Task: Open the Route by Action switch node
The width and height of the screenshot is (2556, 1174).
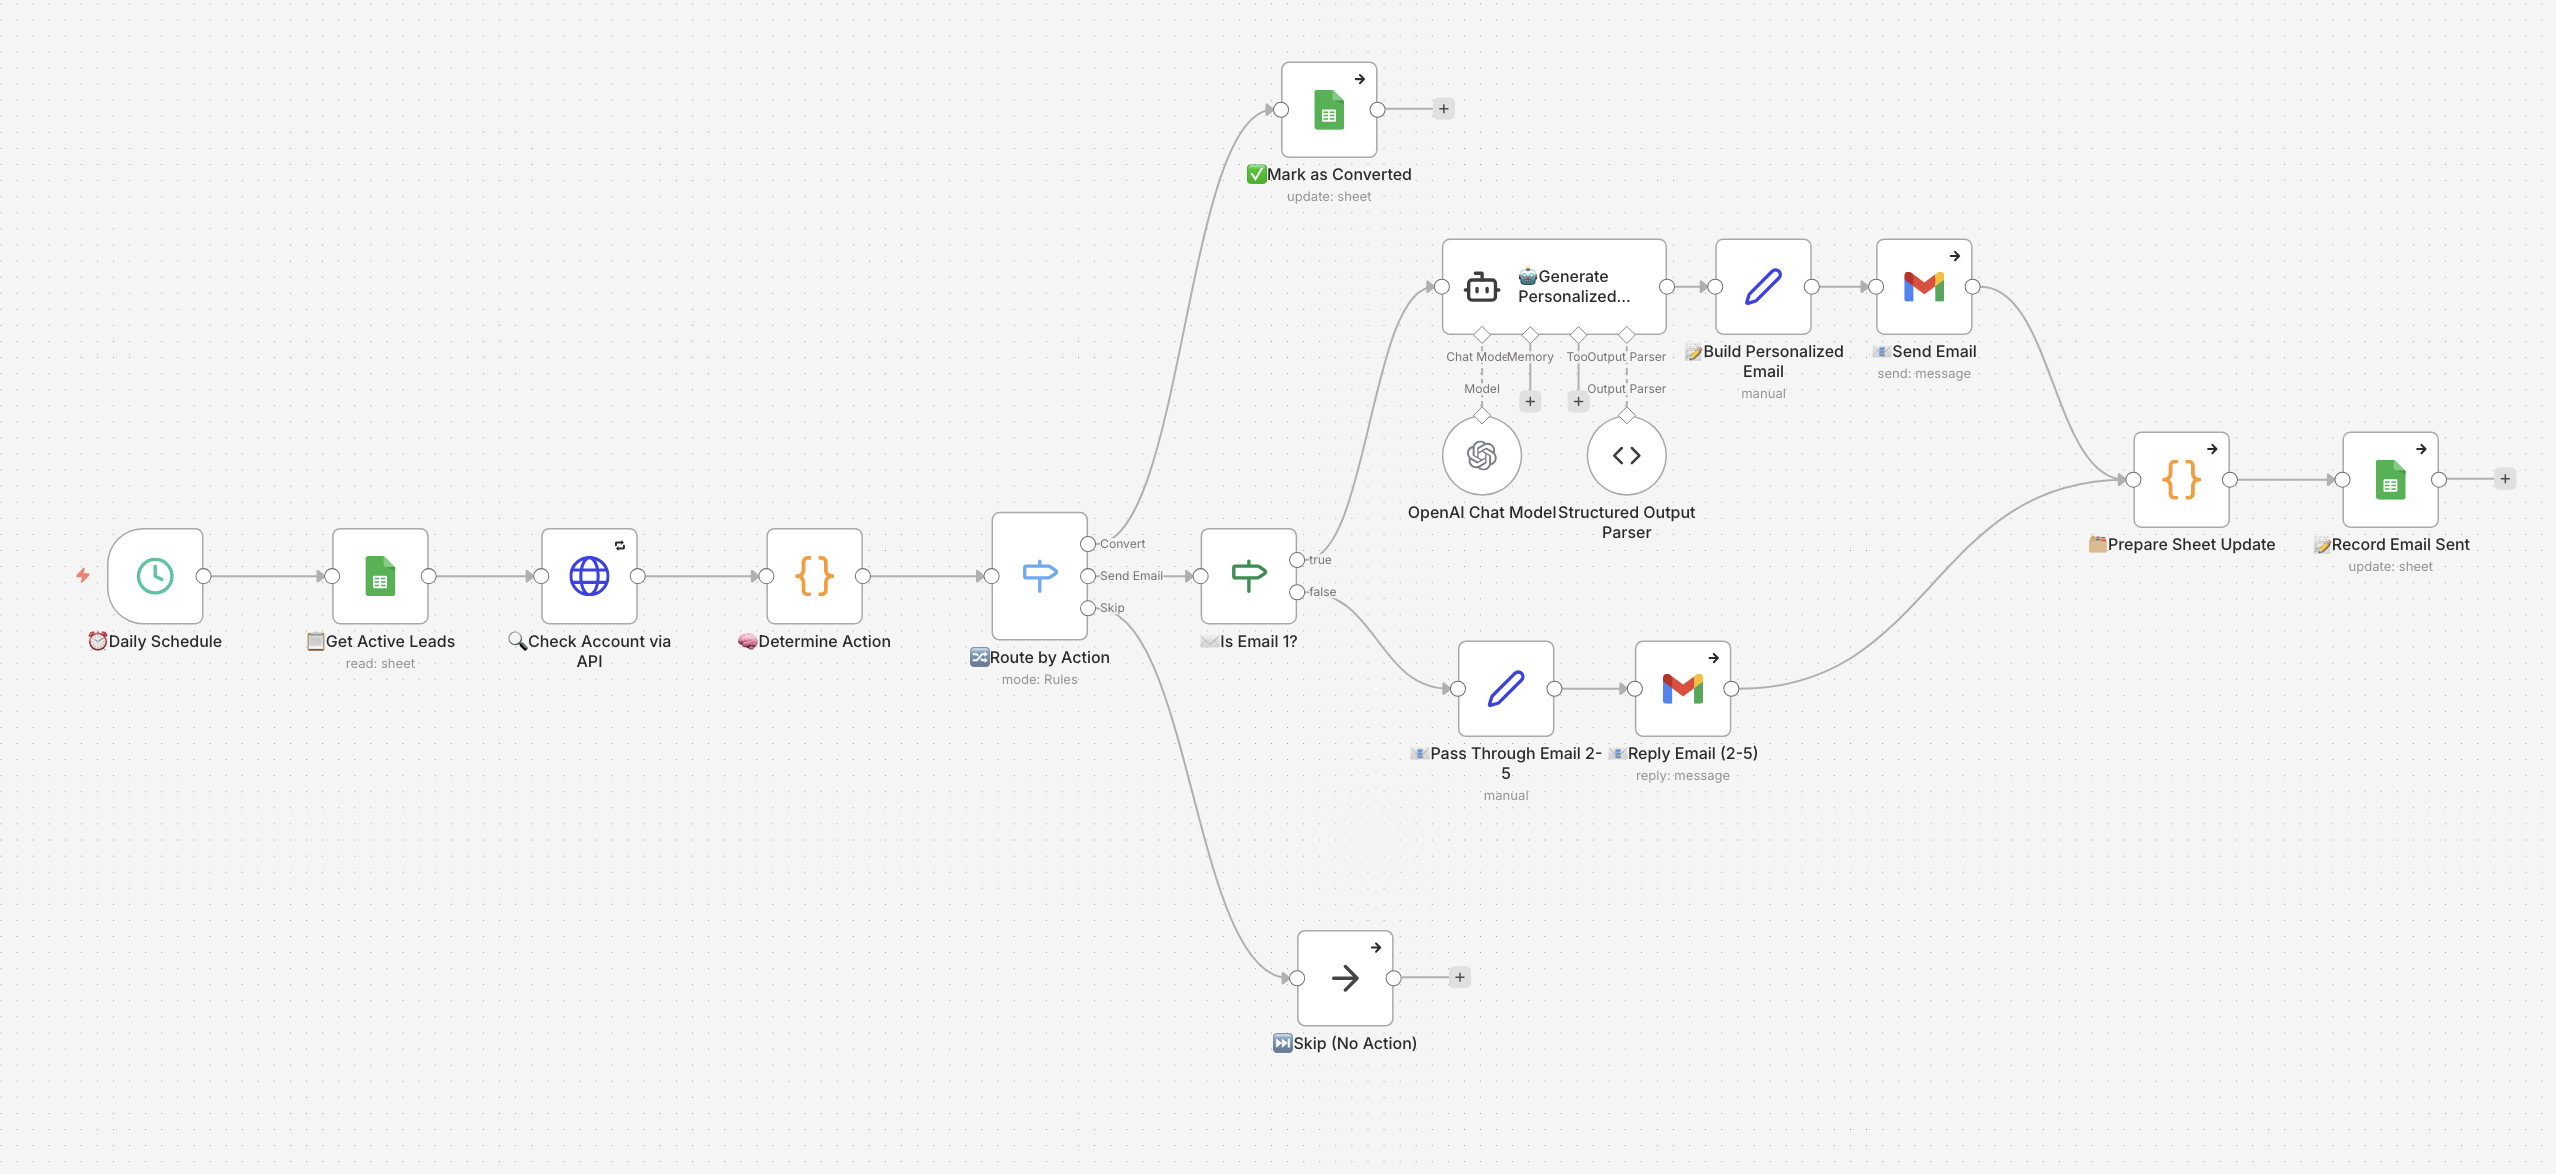Action: [x=1038, y=576]
